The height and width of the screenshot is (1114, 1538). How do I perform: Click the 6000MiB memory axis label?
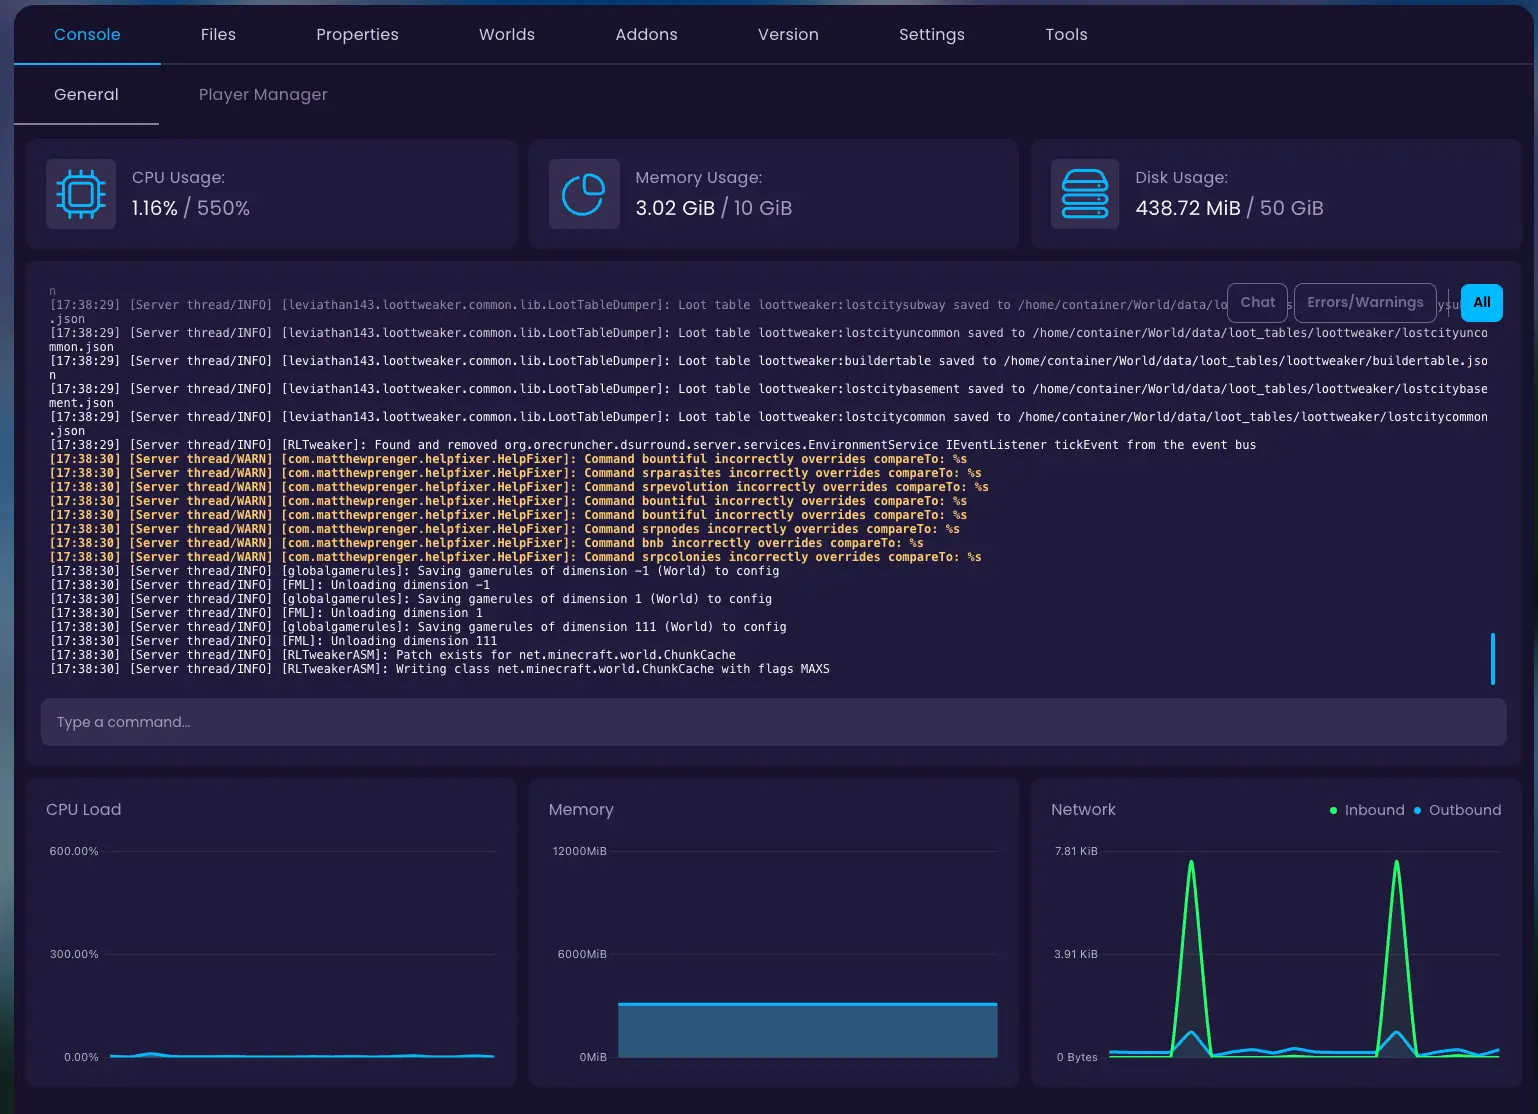coord(582,954)
